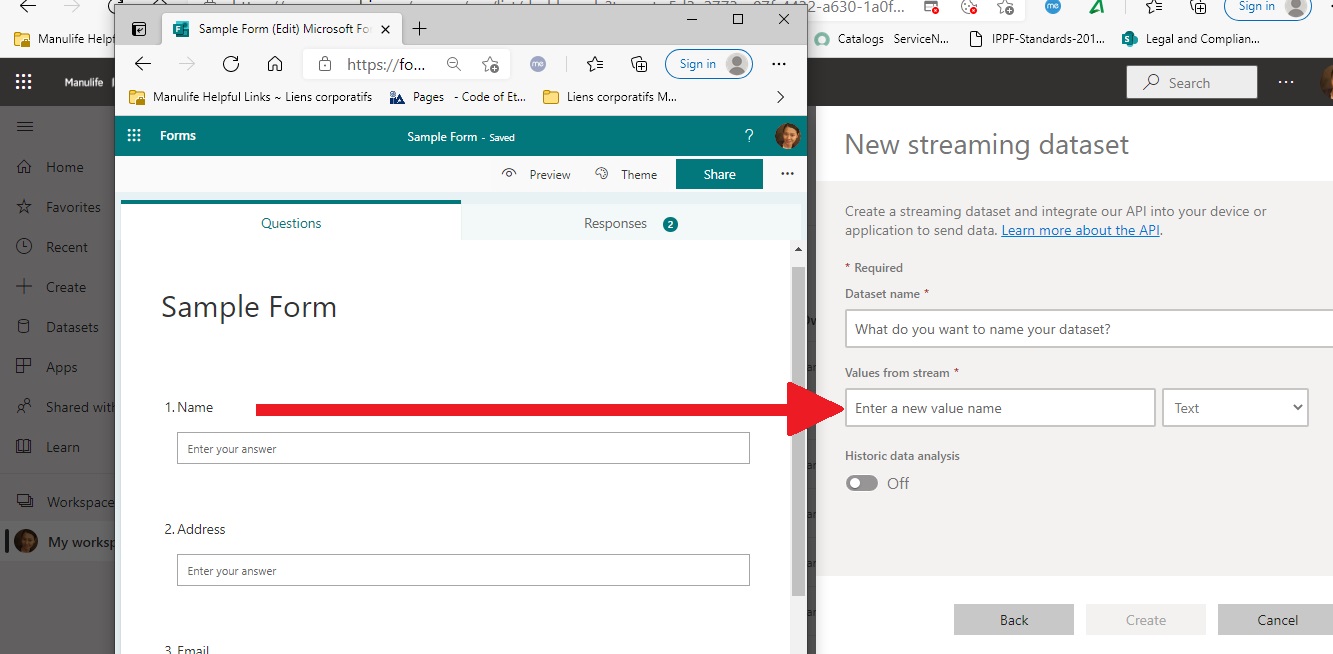
Task: Switch to the Questions tab
Action: [290, 223]
